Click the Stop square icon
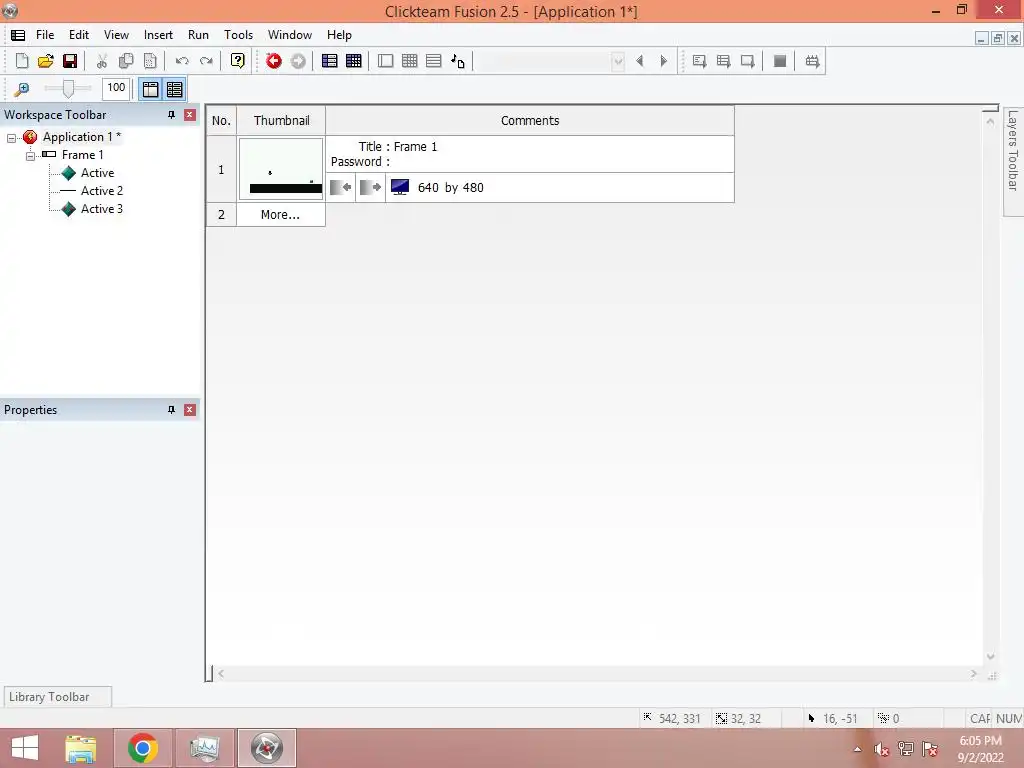 click(780, 61)
